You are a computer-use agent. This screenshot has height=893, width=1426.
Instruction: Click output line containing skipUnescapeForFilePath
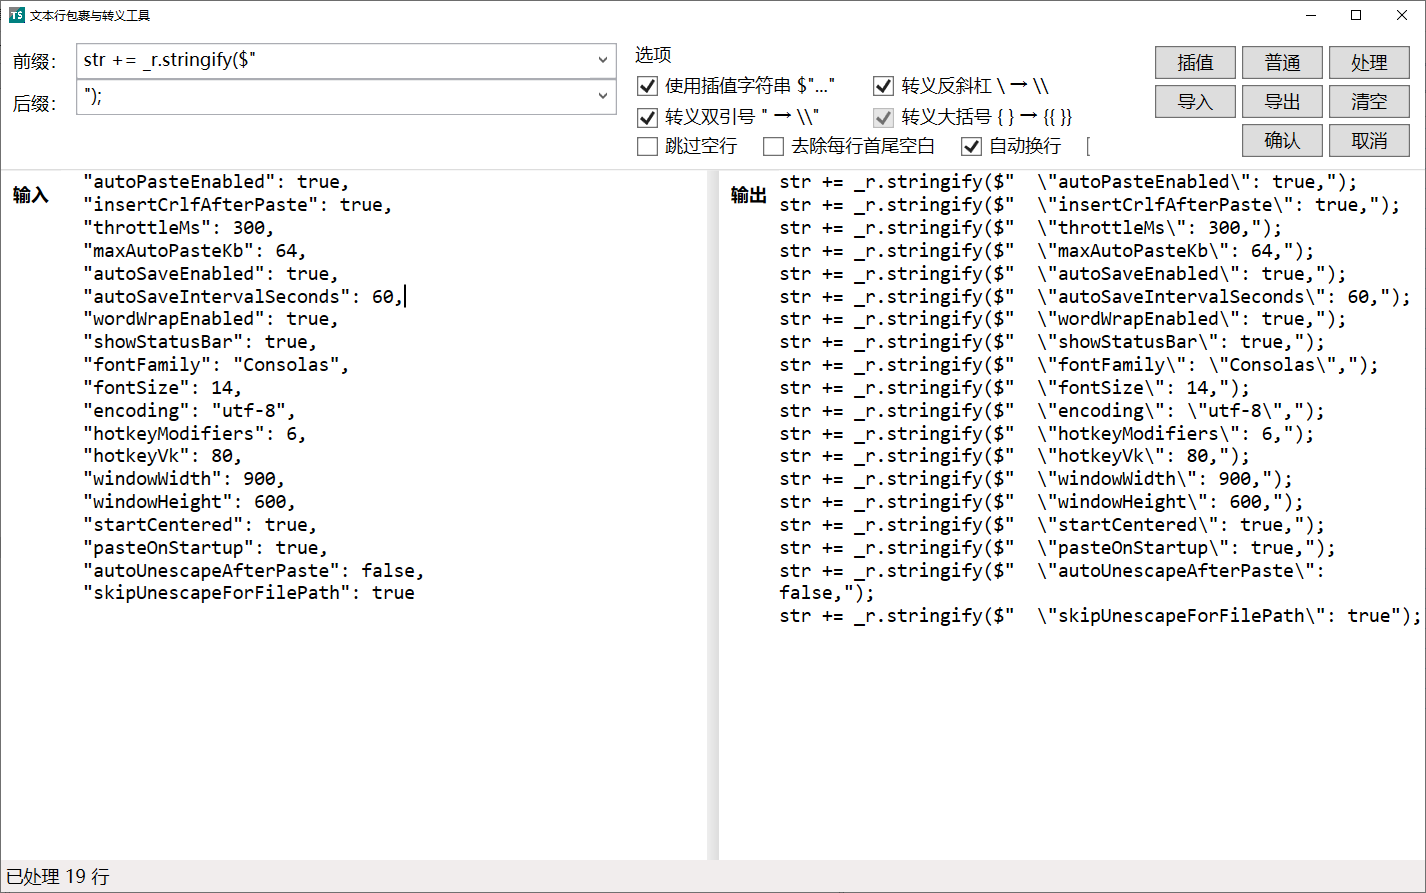[x=1100, y=616]
